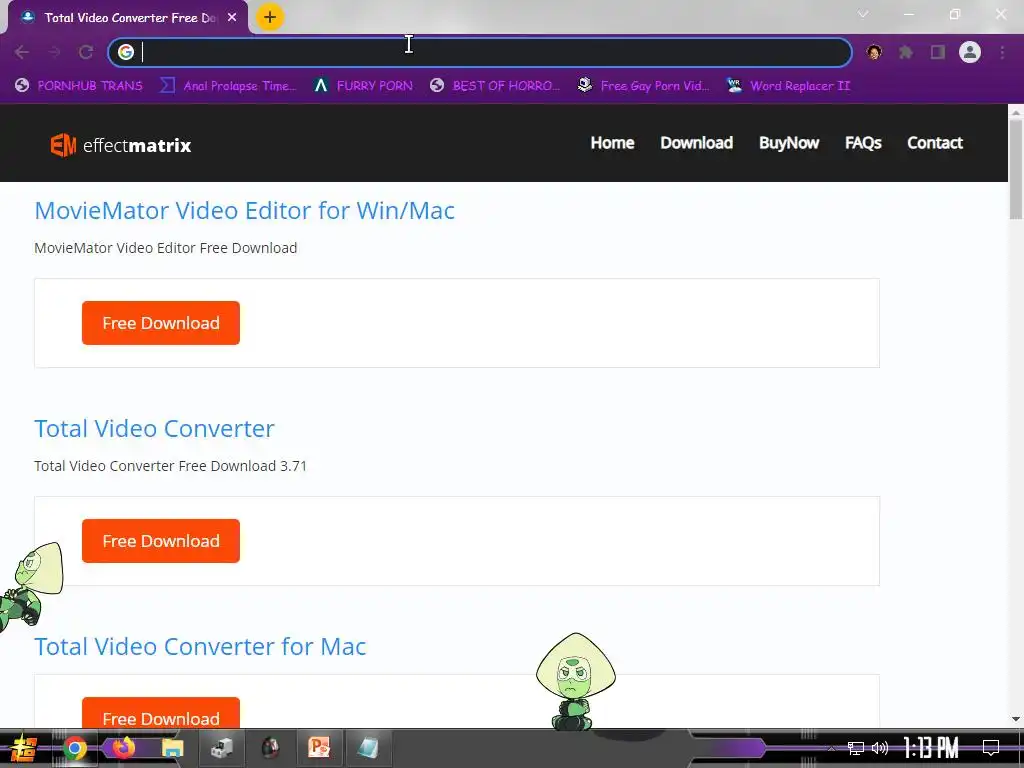Close the Total Video Converter tab
1024x768 pixels.
point(232,18)
